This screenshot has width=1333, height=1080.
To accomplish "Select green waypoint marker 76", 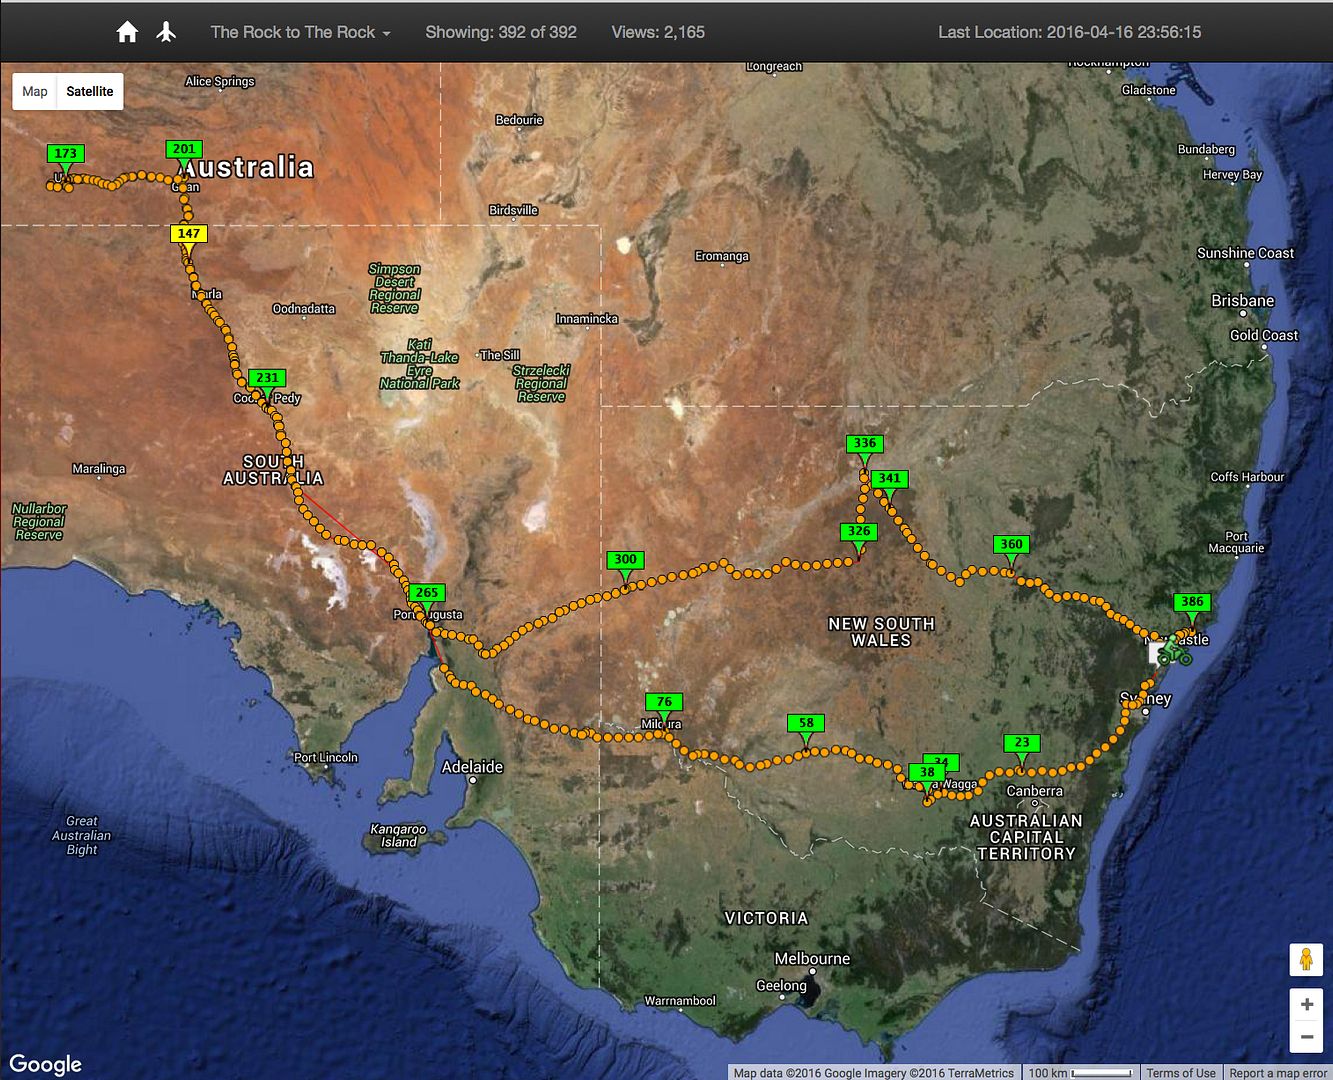I will coord(664,702).
